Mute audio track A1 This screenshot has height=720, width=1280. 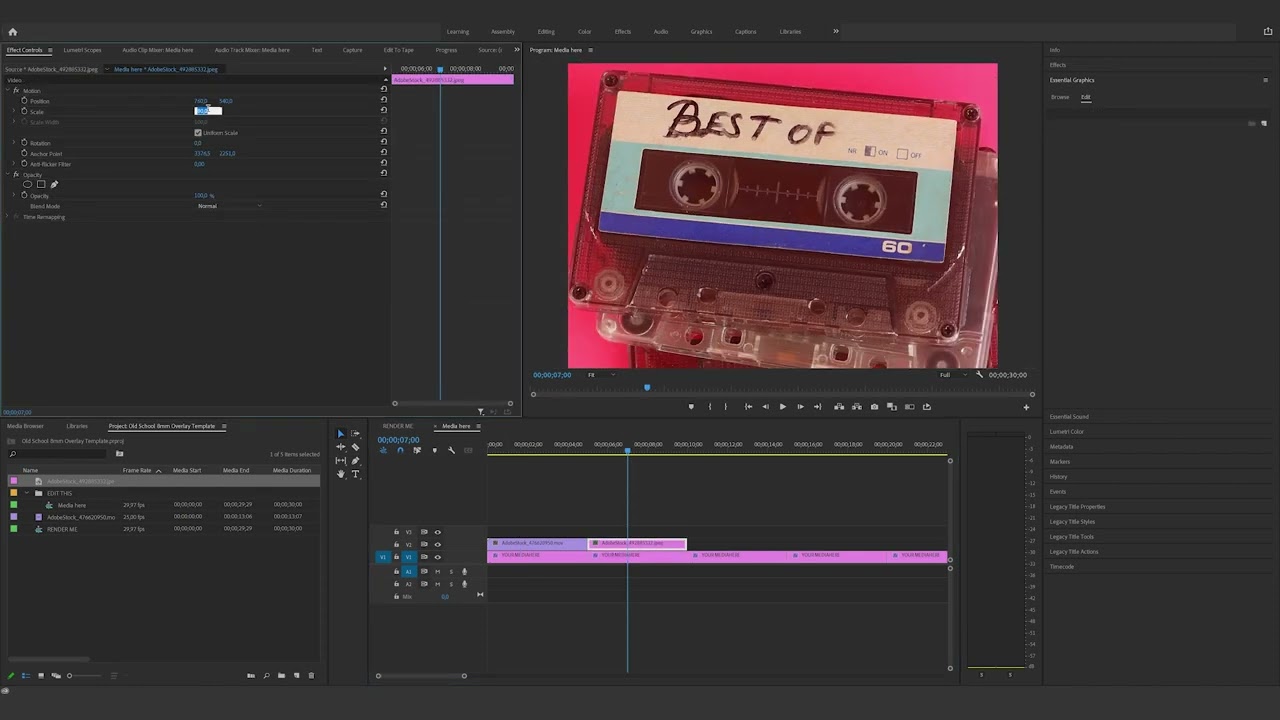[x=437, y=571]
